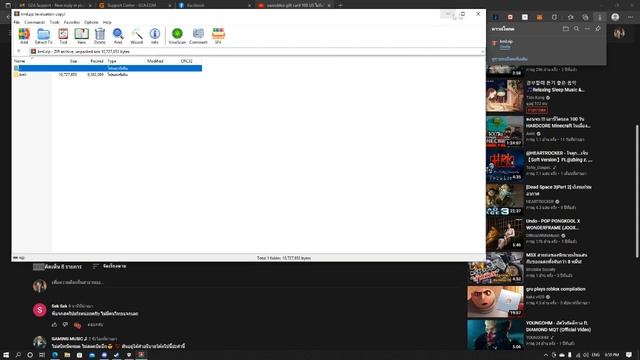The width and height of the screenshot is (640, 360).
Task: Open the Relaxing Sleep Music video thumbnail
Action: (505, 96)
